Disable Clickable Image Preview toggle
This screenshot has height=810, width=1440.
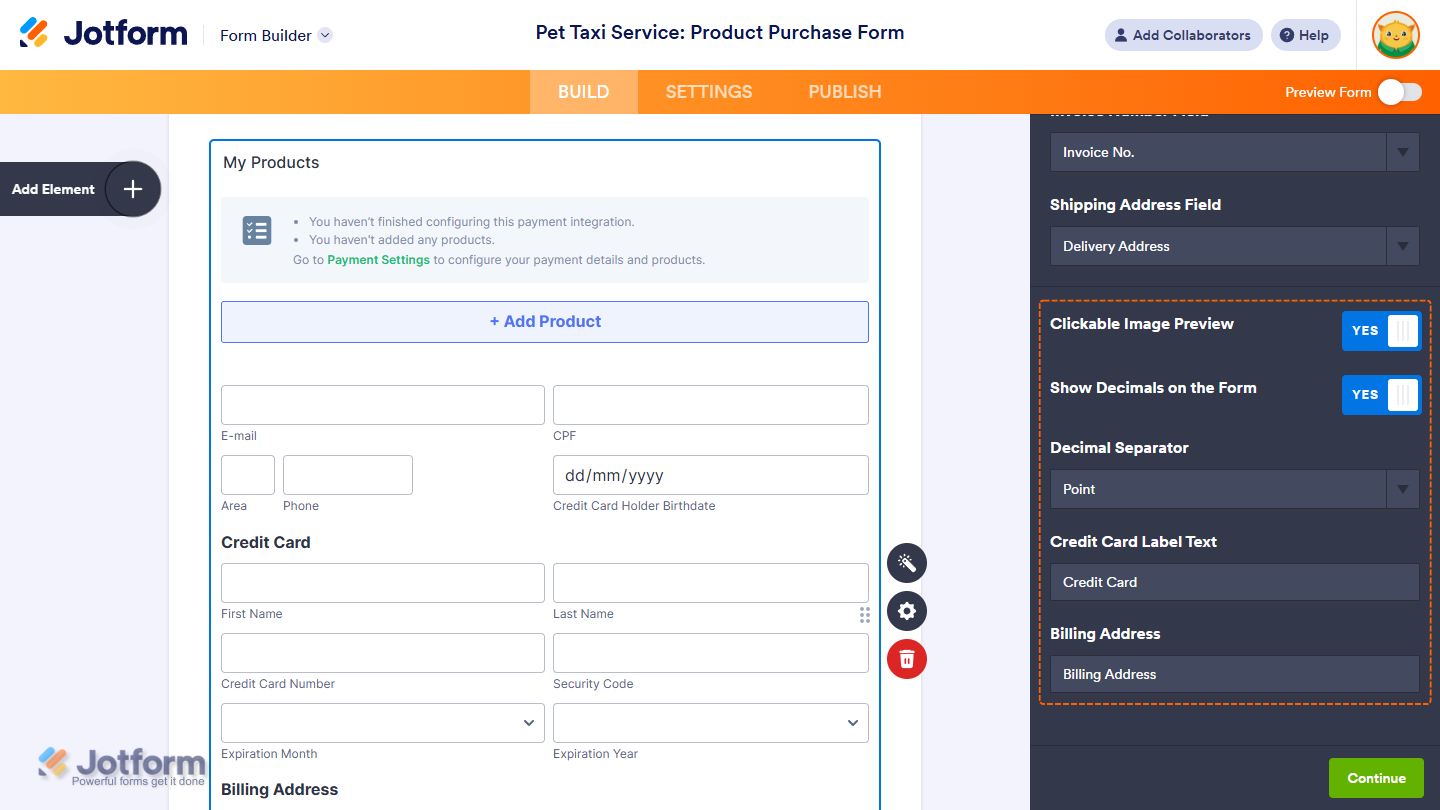click(x=1381, y=331)
